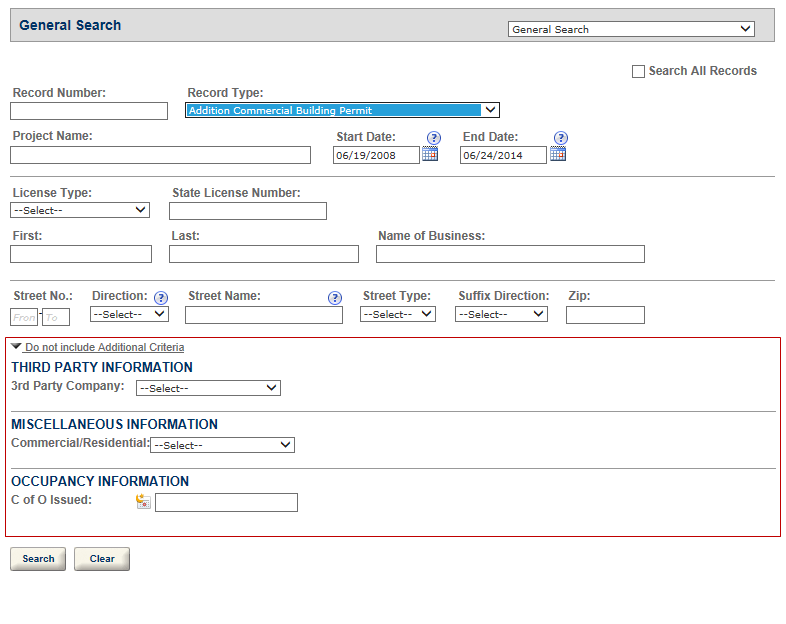
Task: Click the Project Name text field
Action: [x=160, y=155]
